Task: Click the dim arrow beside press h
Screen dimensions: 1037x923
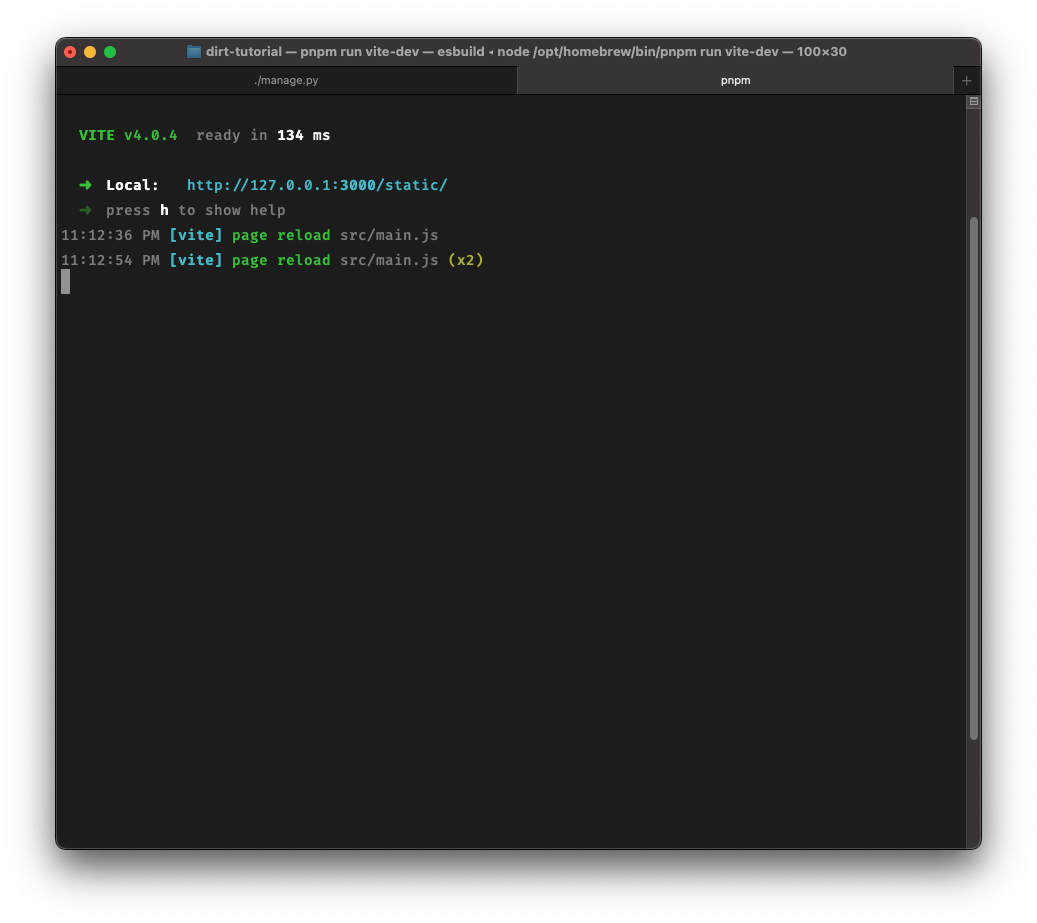Action: point(85,210)
